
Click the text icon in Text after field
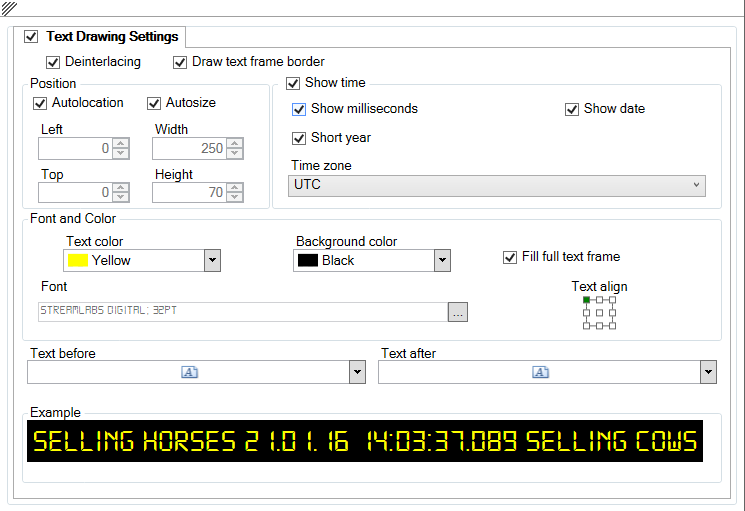click(x=541, y=372)
